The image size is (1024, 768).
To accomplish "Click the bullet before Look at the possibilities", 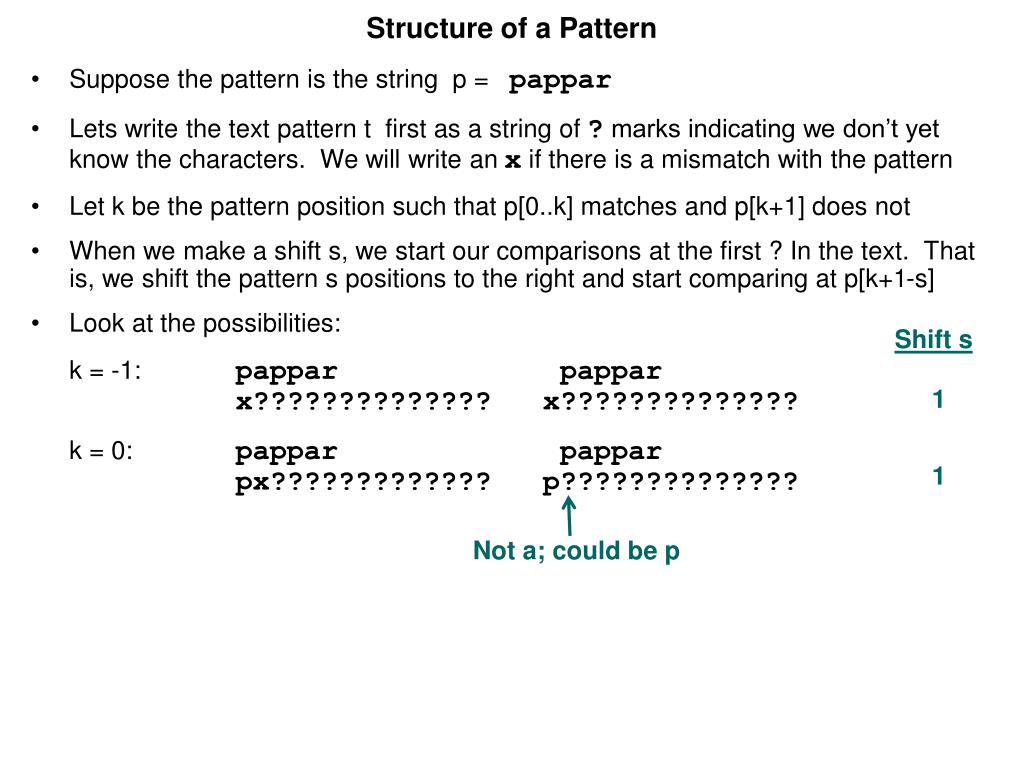I will click(37, 324).
